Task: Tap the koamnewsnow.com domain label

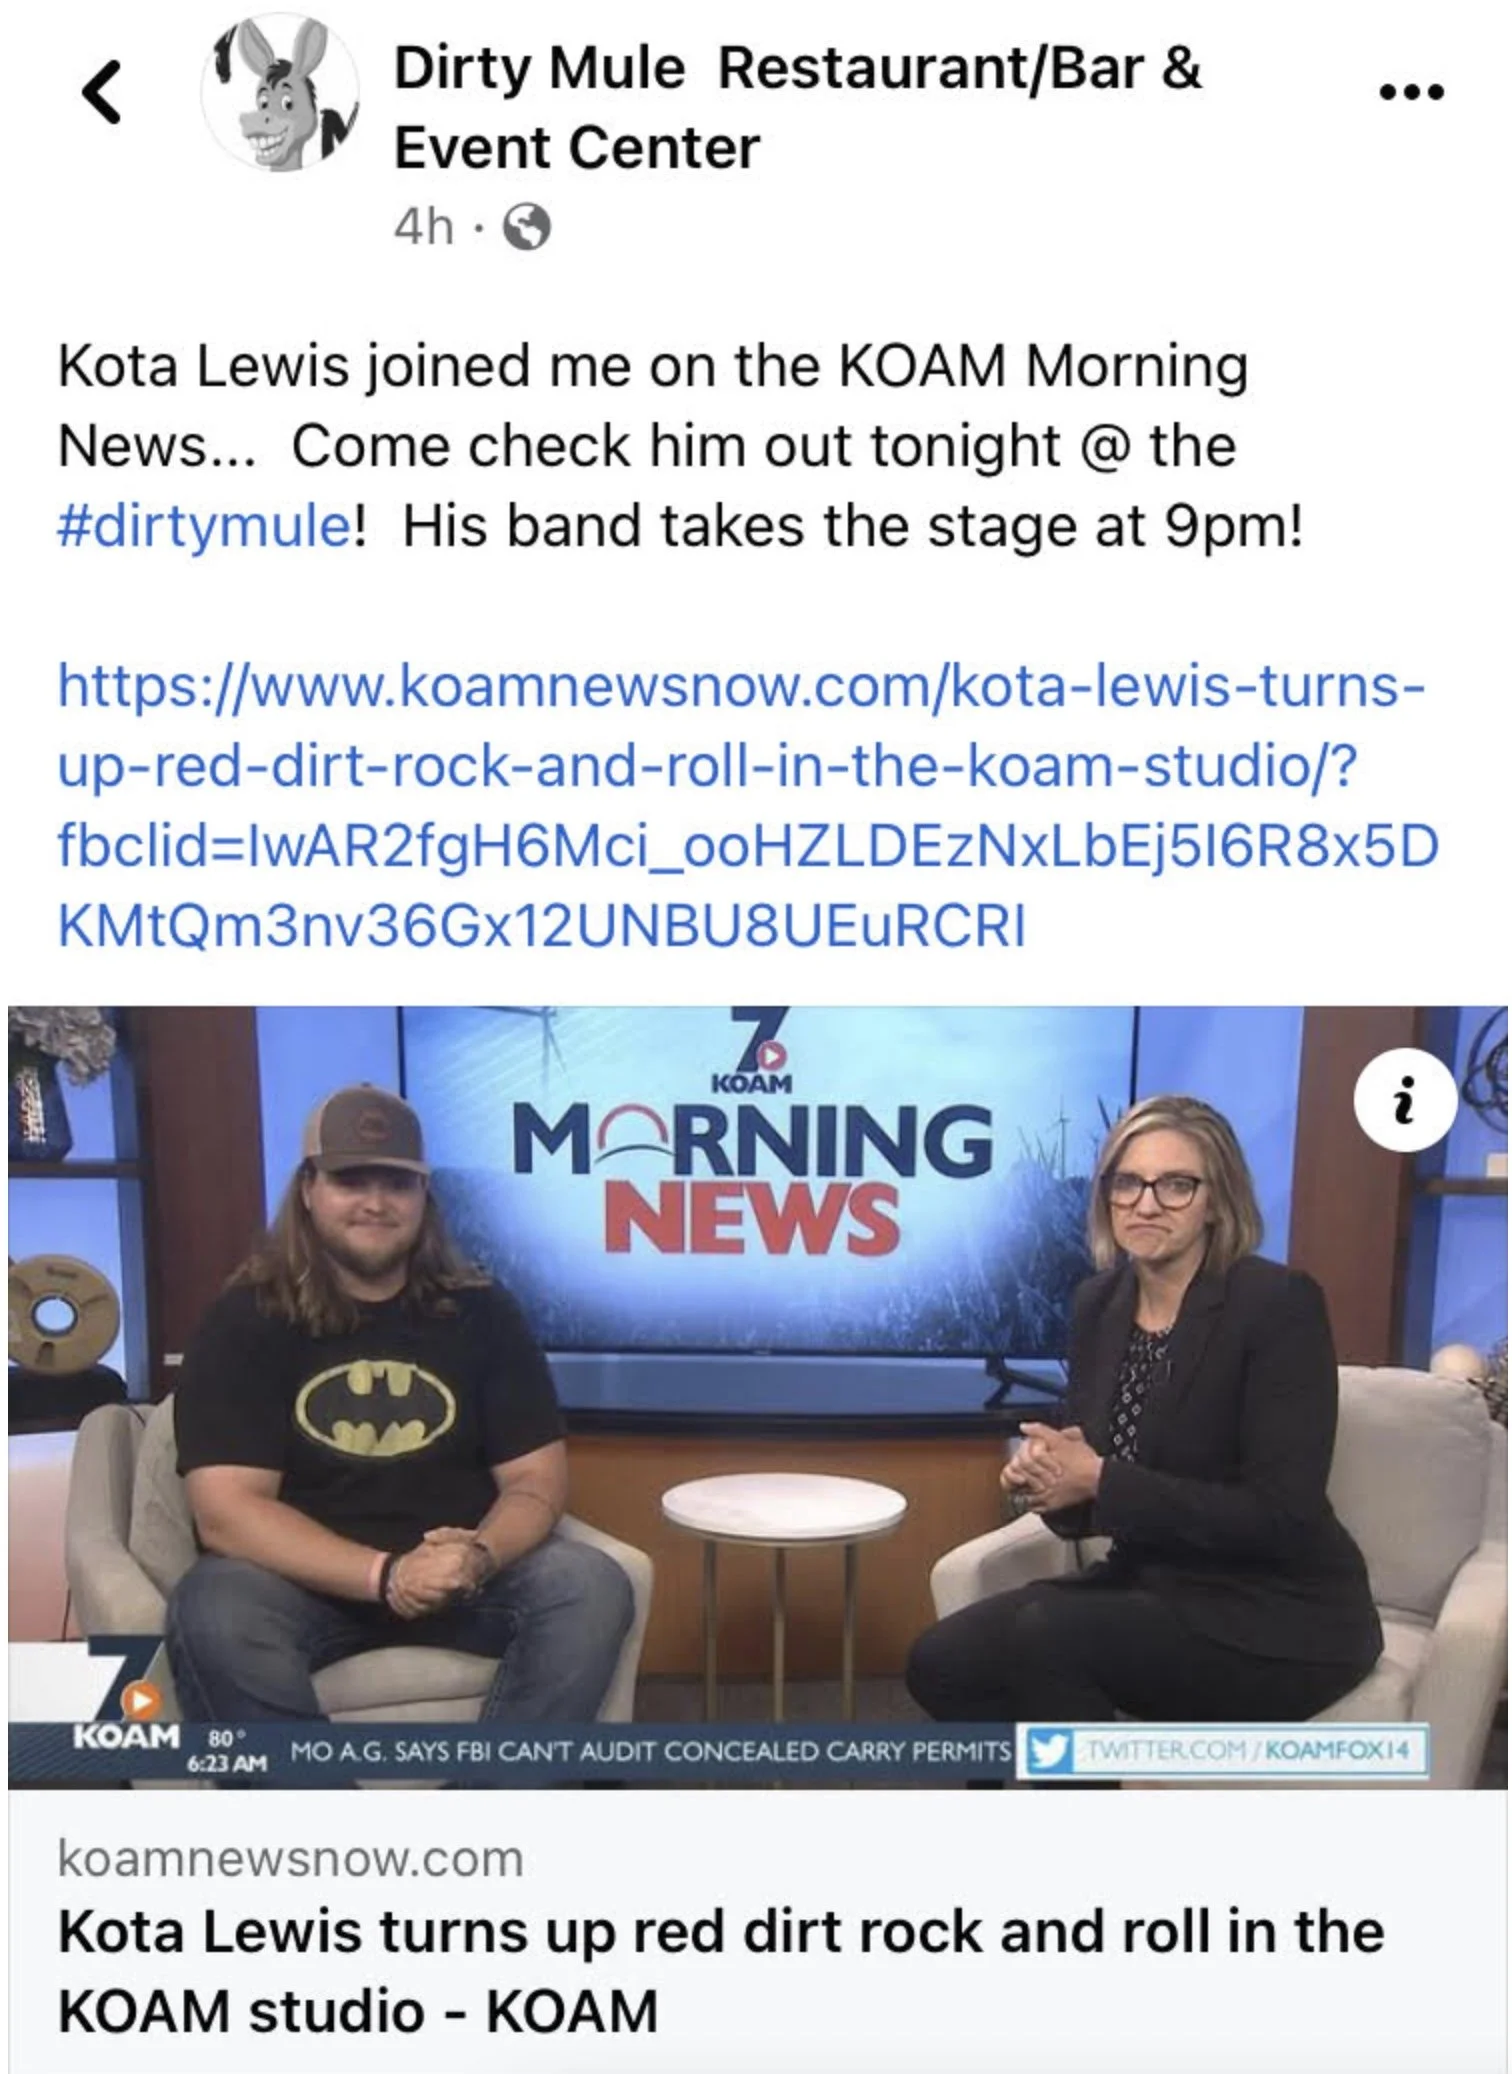Action: pos(291,1859)
